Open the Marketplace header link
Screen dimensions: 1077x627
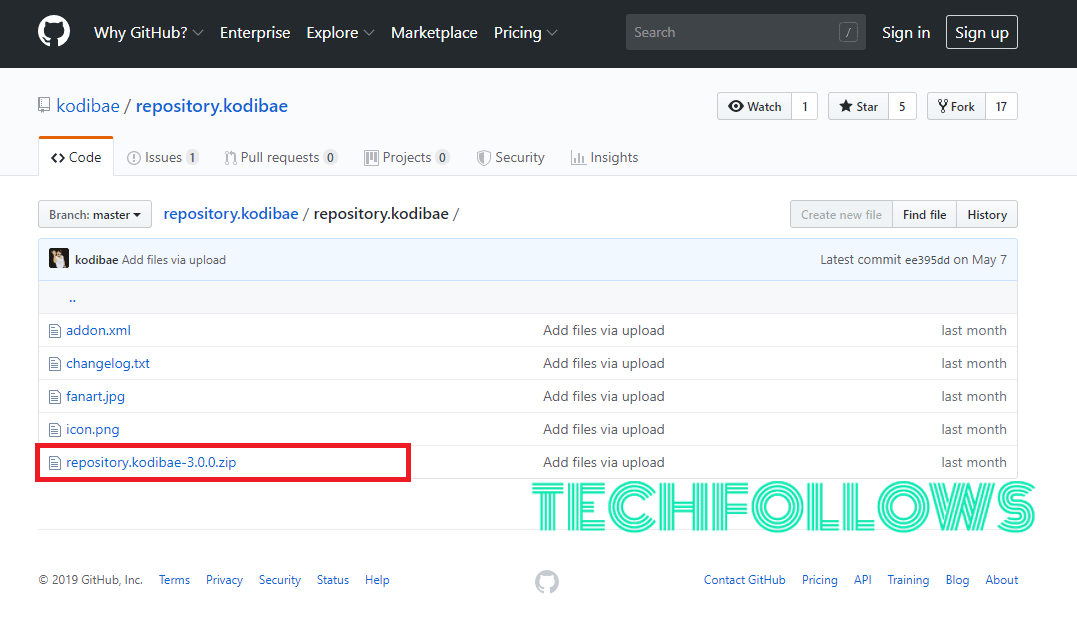click(x=434, y=32)
